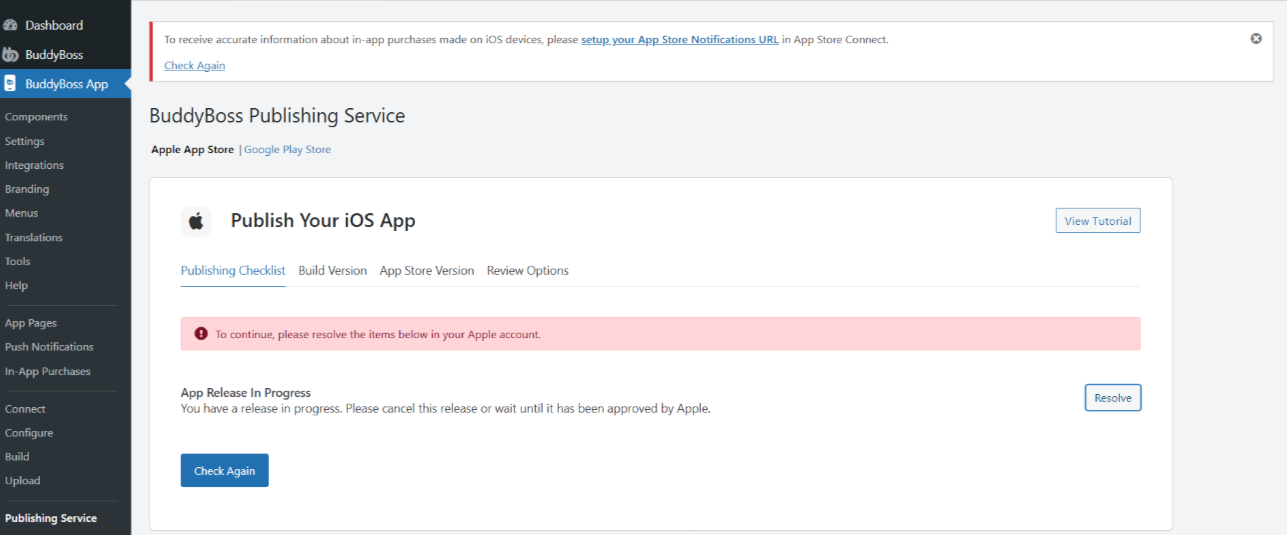Open the Configure submenu item
The width and height of the screenshot is (1287, 535).
(29, 433)
